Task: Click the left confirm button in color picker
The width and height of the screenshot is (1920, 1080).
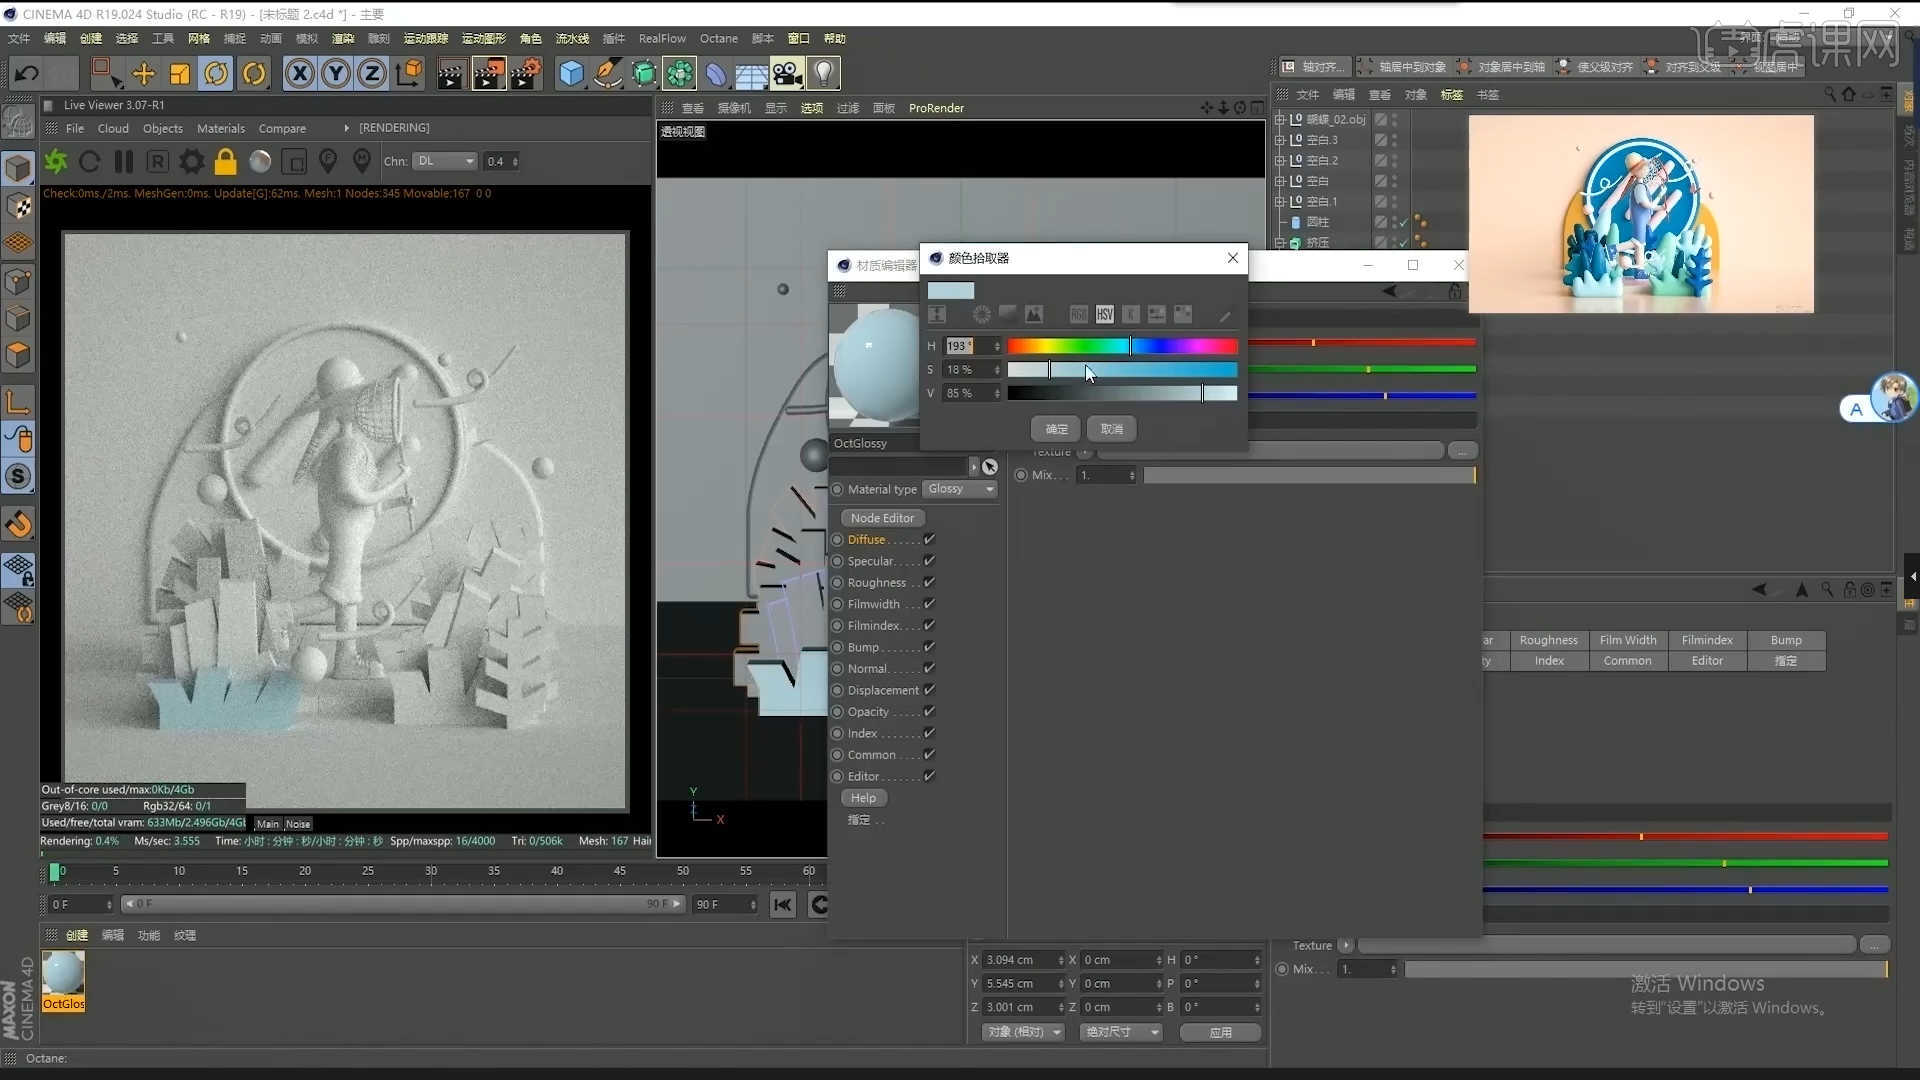Action: (x=1056, y=429)
